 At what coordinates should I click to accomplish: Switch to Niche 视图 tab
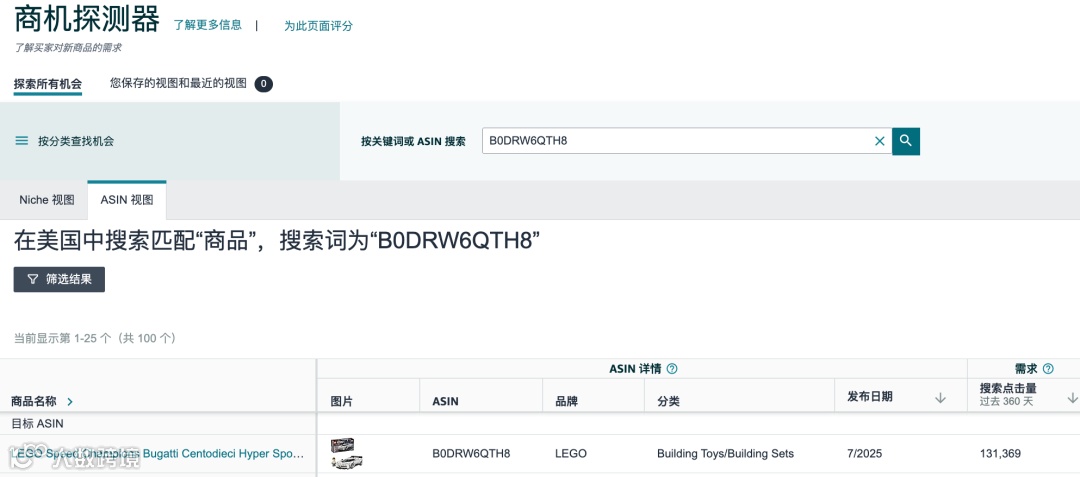point(47,200)
